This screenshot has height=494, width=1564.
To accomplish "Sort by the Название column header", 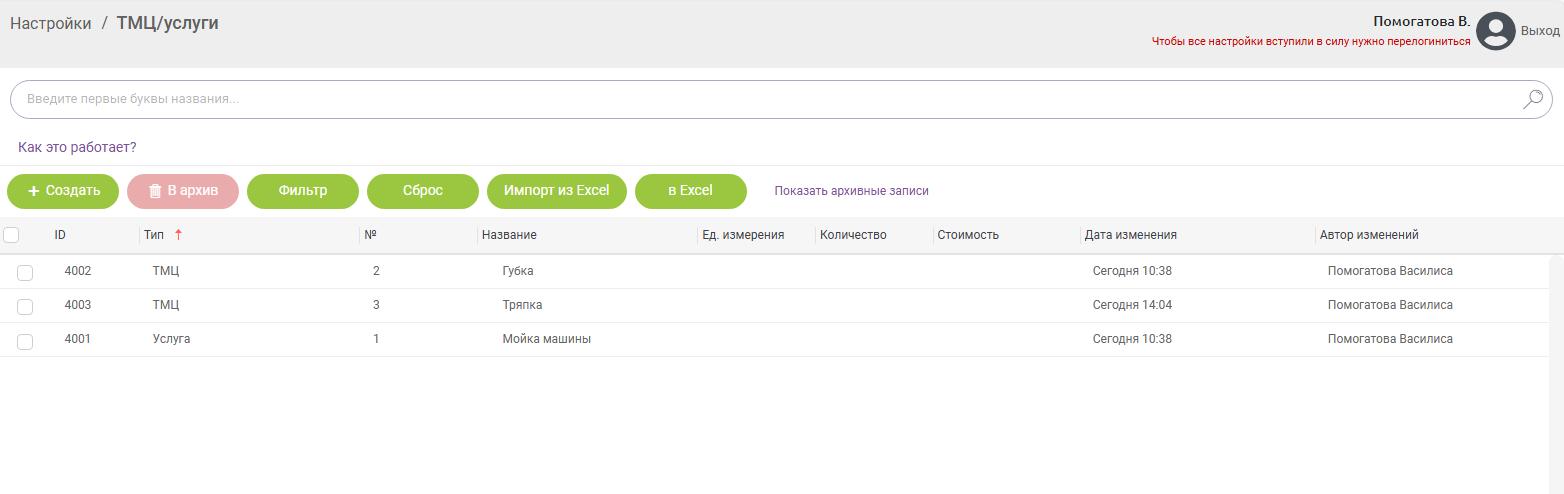I will [509, 235].
